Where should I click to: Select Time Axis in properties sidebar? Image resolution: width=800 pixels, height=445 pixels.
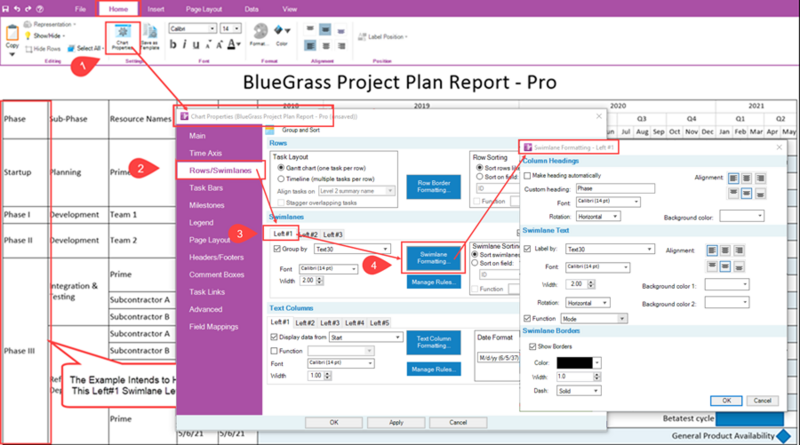(x=205, y=153)
